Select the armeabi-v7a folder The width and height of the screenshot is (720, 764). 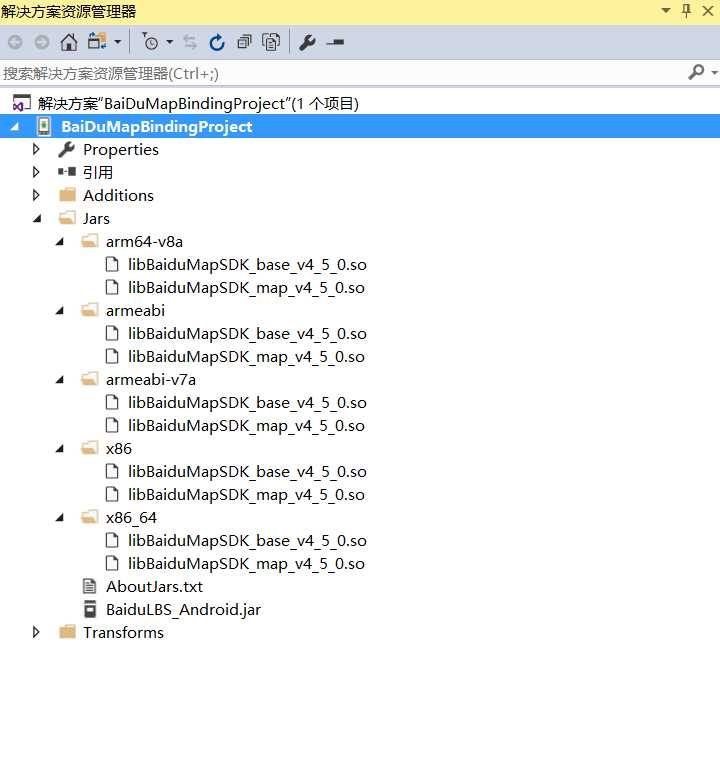tap(151, 380)
